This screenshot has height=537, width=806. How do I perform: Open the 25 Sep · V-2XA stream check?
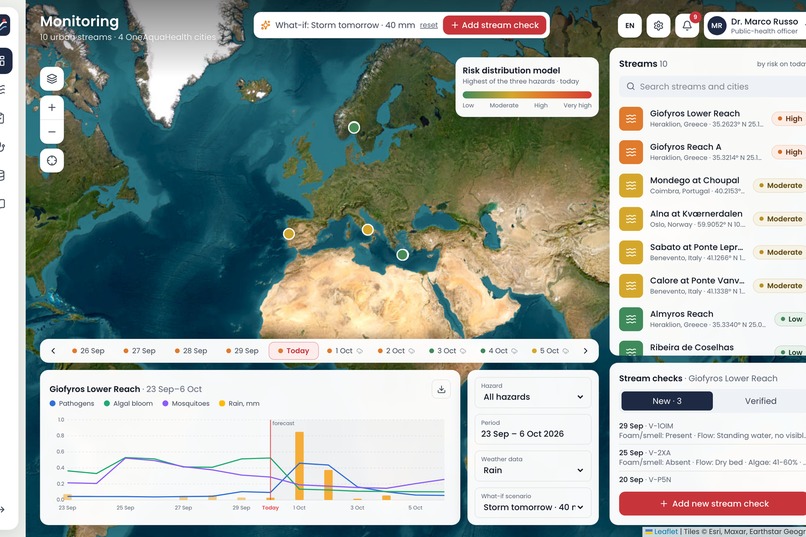tap(712, 457)
